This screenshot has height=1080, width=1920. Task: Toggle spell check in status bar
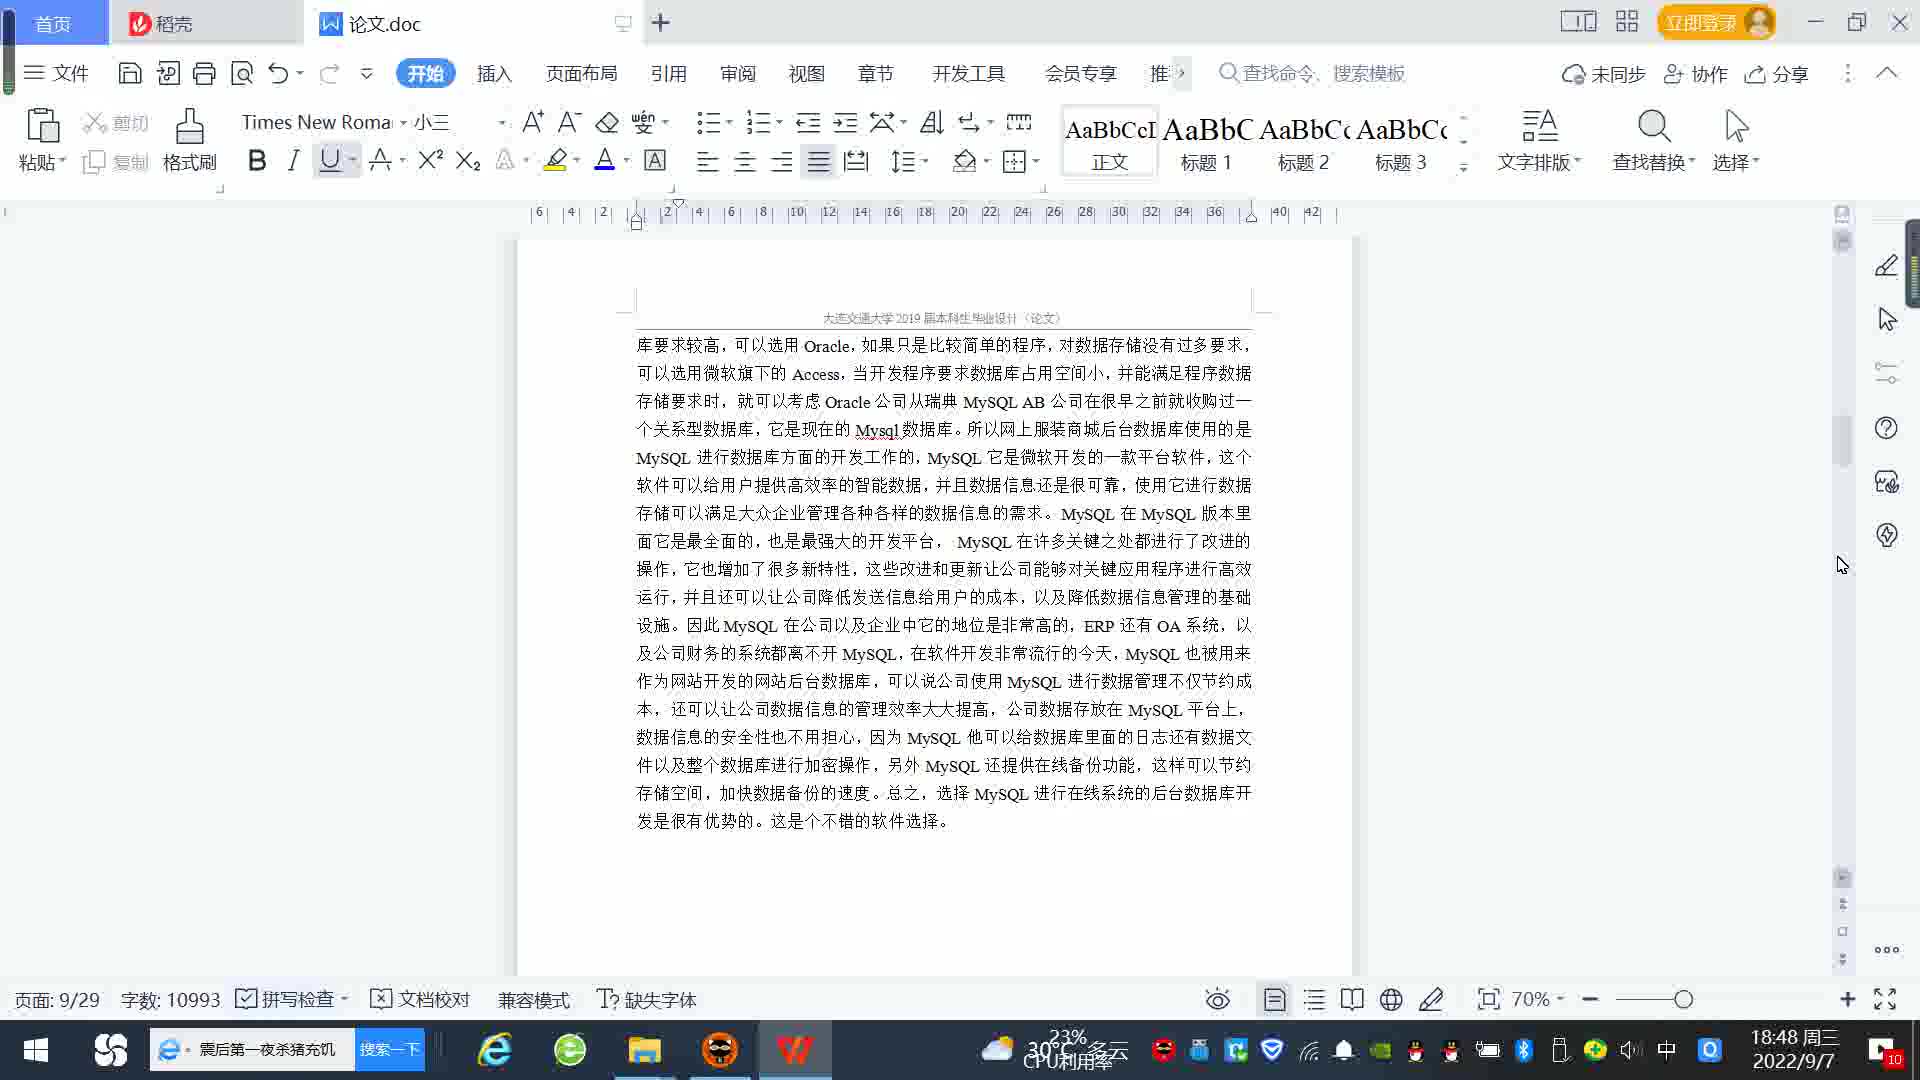click(x=291, y=999)
